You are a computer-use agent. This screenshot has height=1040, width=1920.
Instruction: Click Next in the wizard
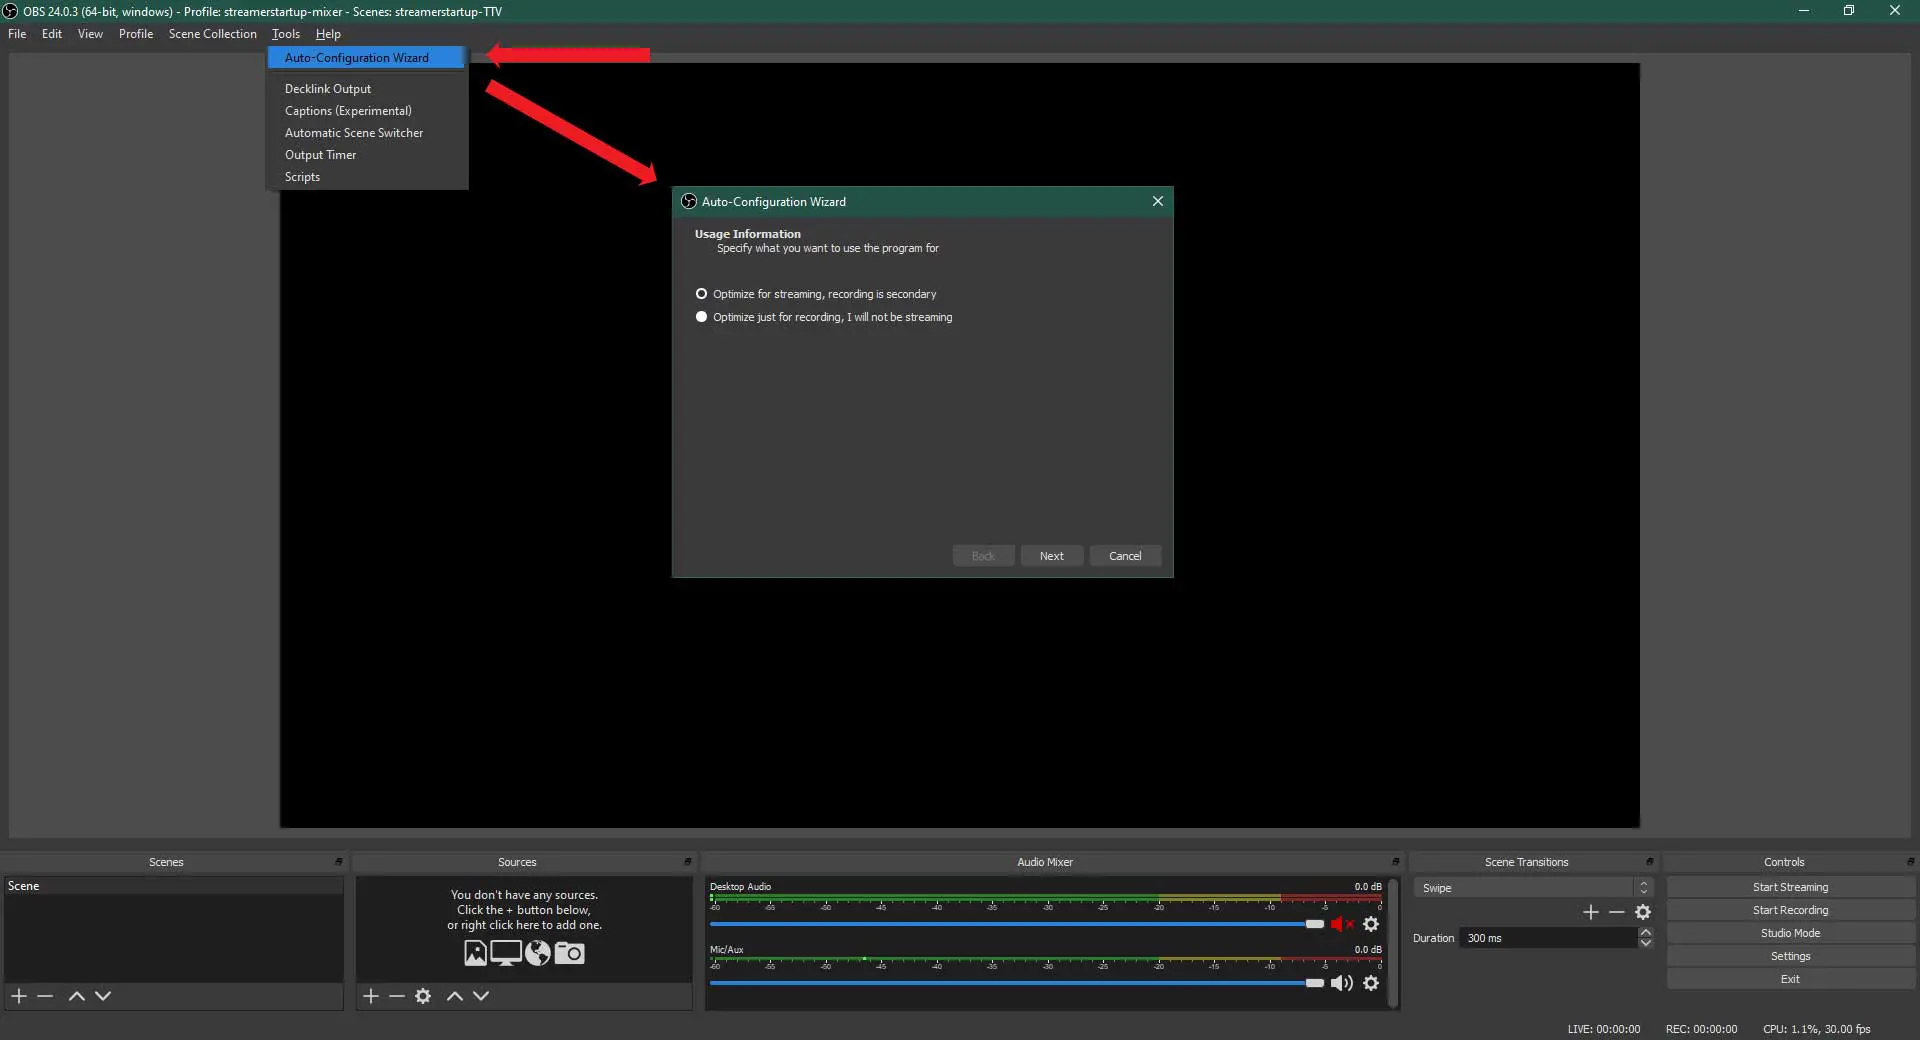pos(1051,556)
